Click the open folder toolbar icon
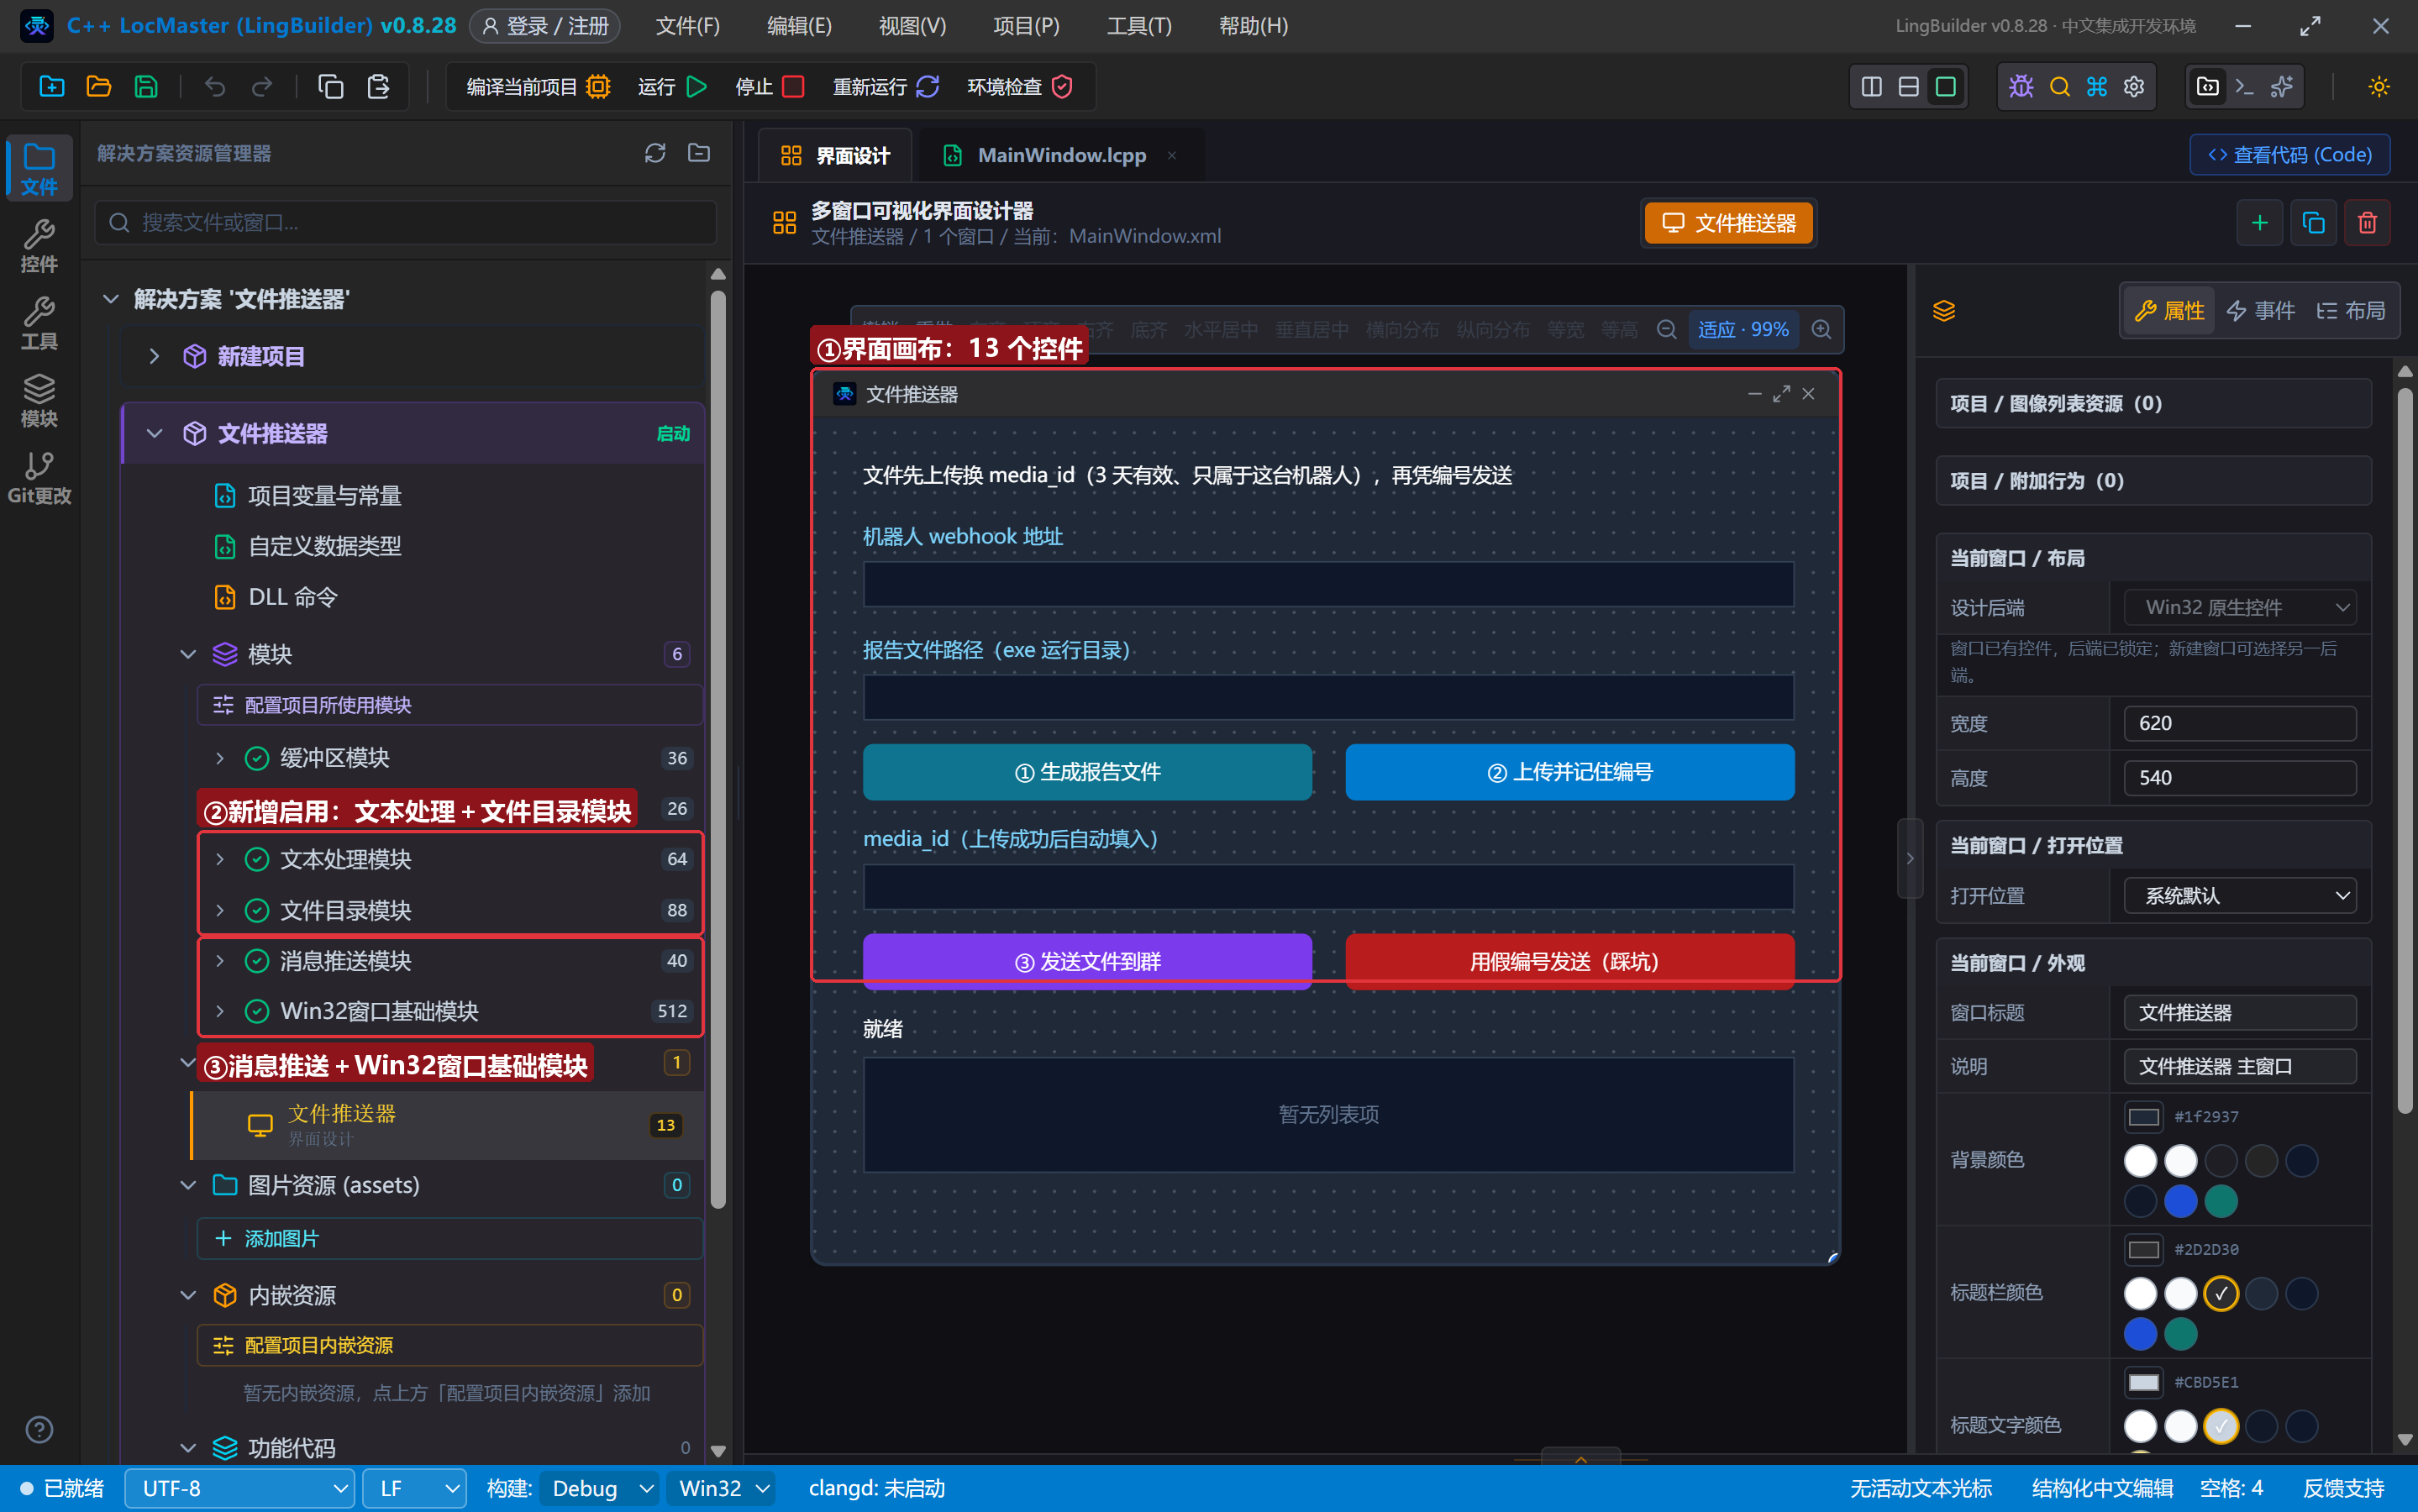The height and width of the screenshot is (1512, 2418). point(98,86)
